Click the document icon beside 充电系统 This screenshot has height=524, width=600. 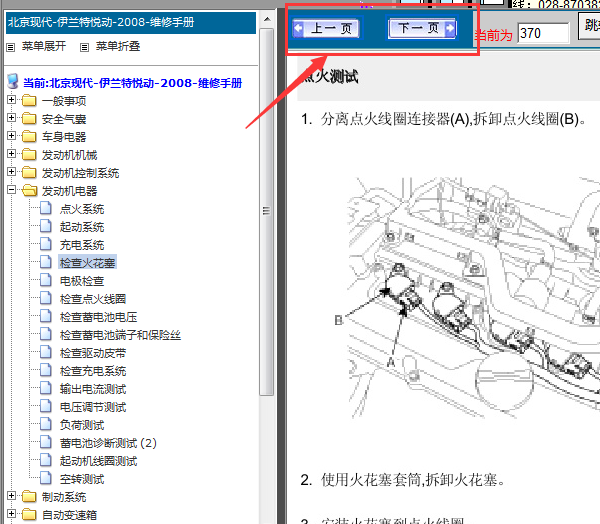point(46,244)
